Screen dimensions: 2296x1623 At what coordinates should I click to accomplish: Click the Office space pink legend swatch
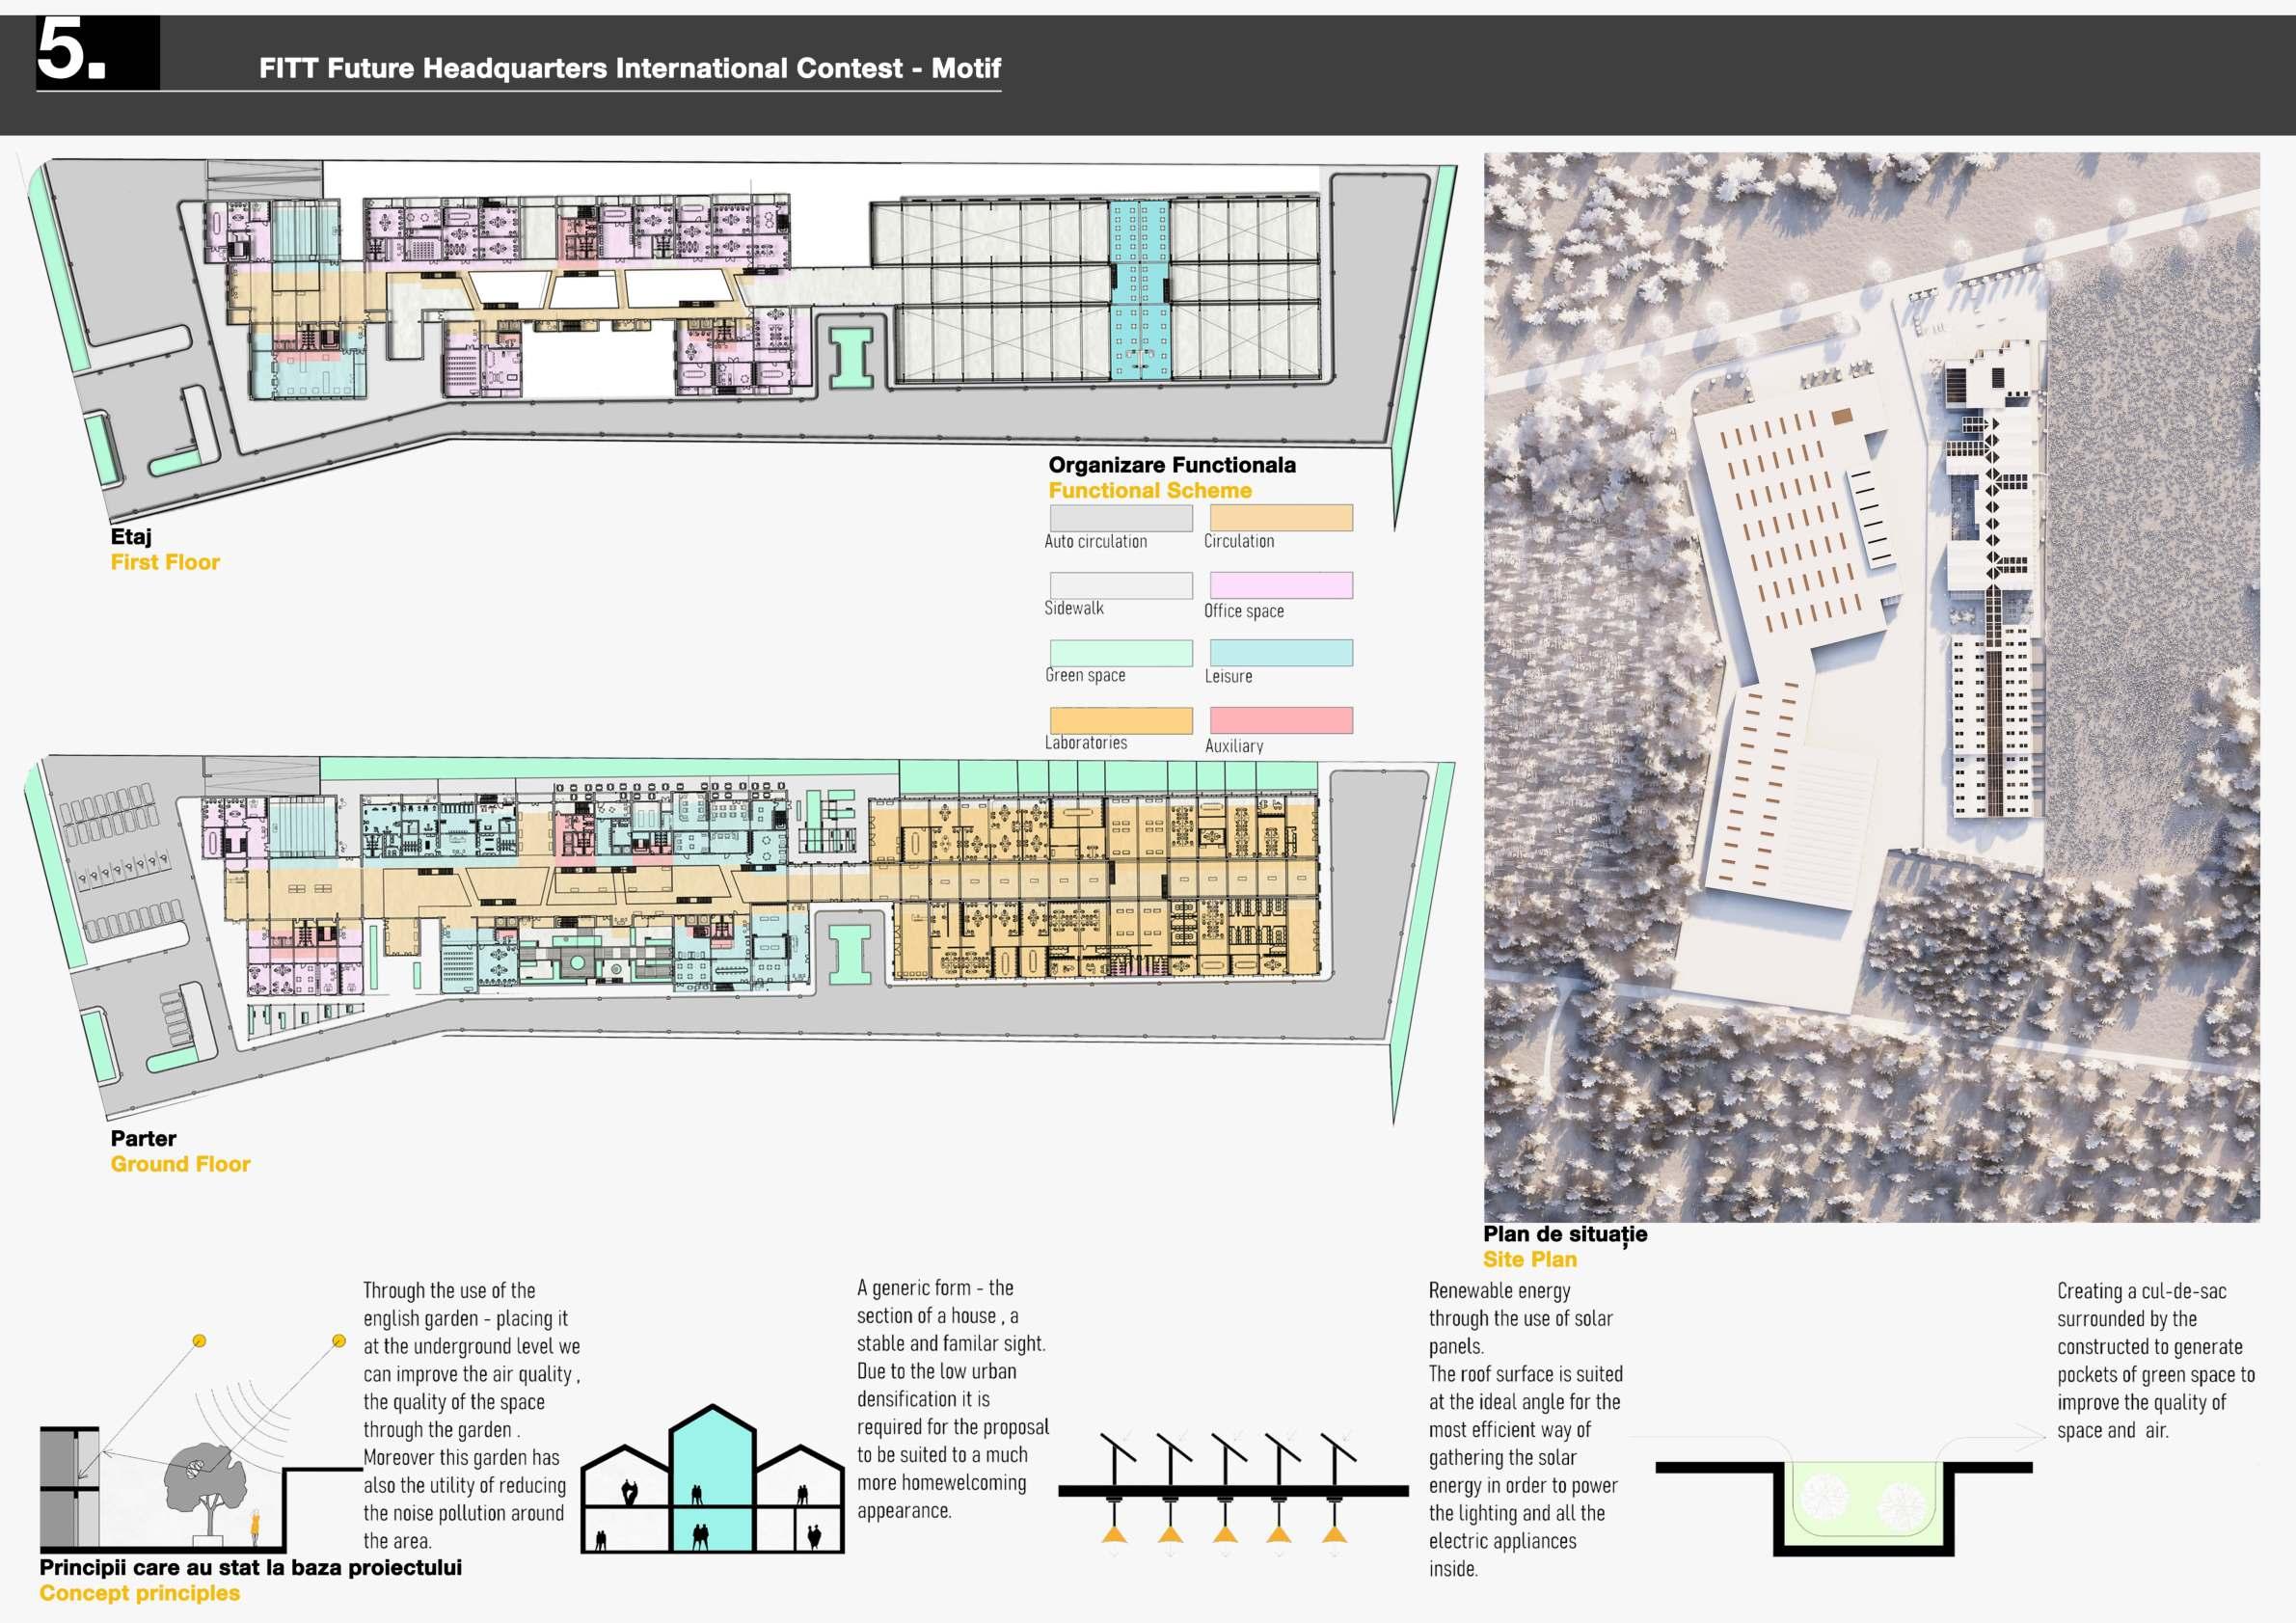pos(1280,585)
